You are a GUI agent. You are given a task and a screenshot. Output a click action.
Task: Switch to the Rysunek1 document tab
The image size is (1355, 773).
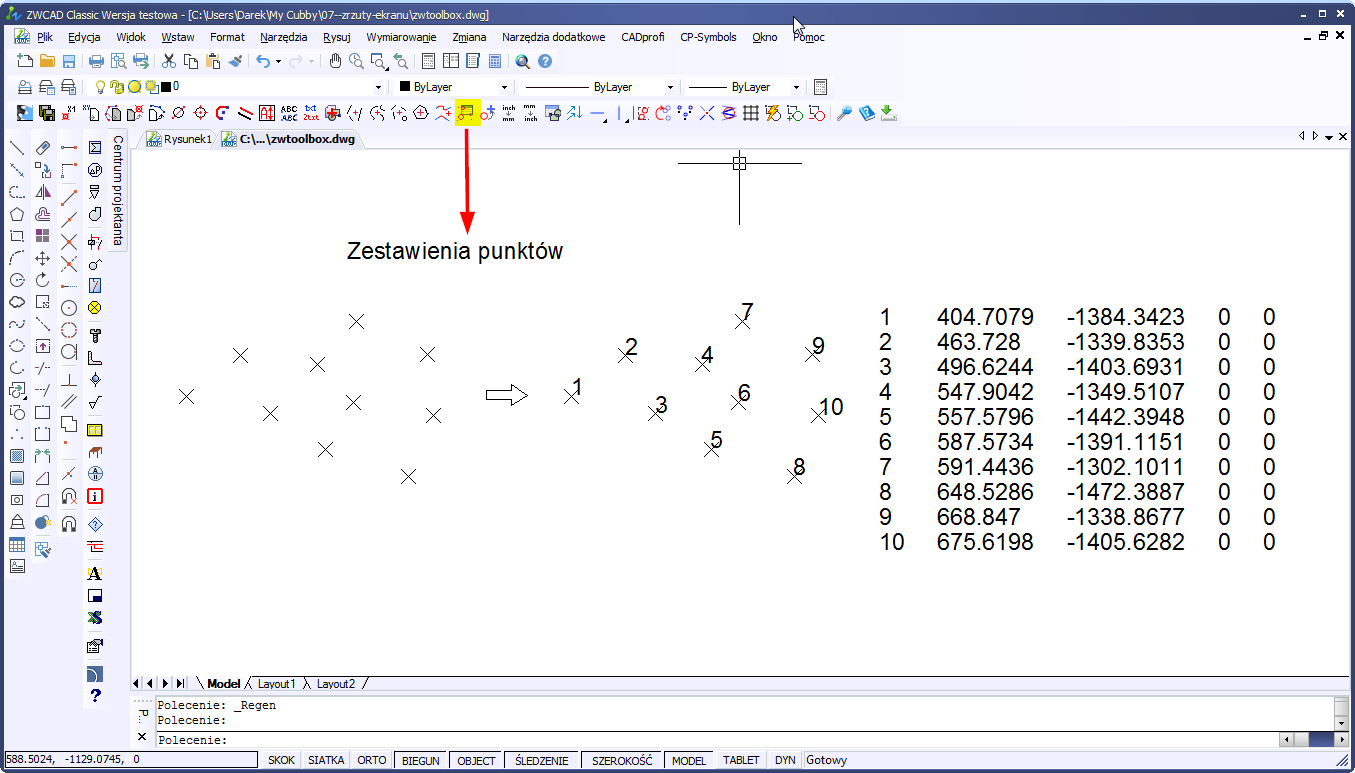pyautogui.click(x=179, y=139)
